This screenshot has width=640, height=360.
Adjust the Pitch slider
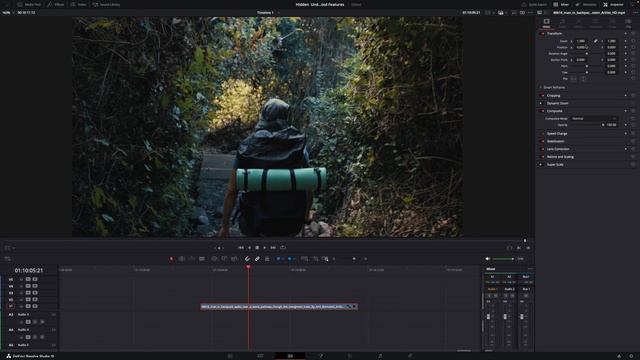point(587,66)
